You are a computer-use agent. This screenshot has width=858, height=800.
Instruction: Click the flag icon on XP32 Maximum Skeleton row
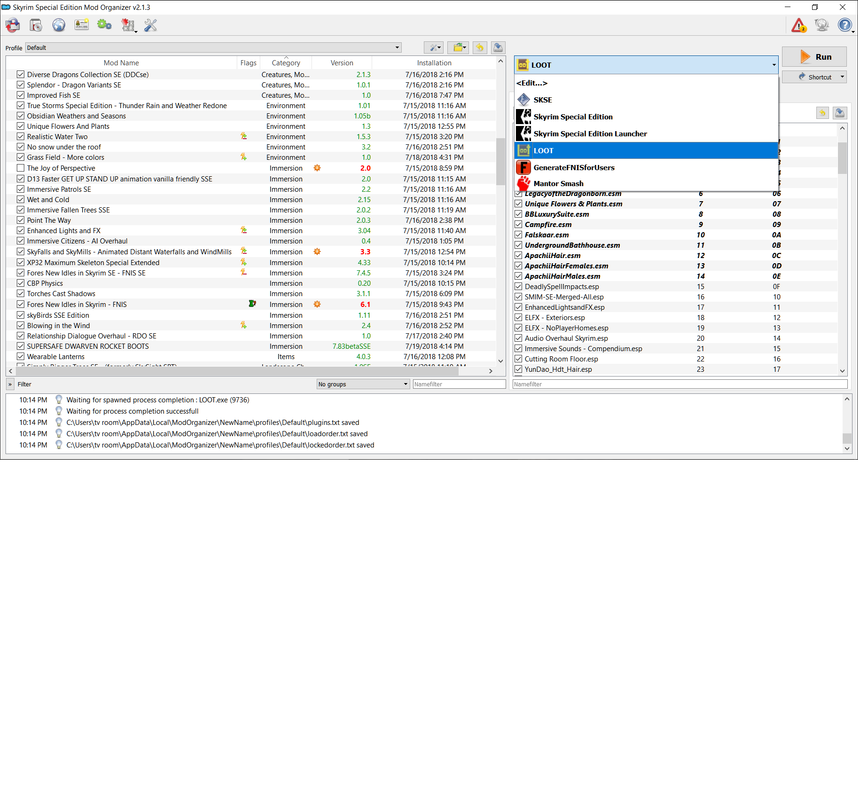coord(244,262)
